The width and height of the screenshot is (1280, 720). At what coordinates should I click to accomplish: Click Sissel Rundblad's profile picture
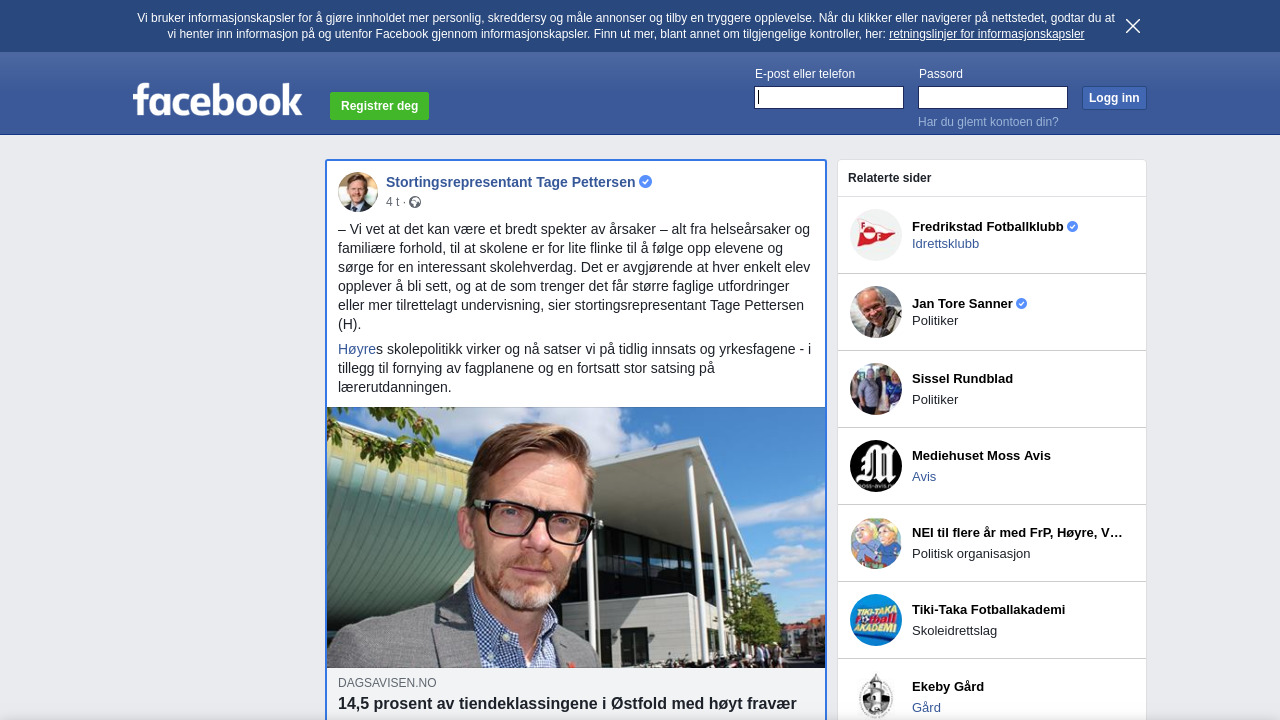pyautogui.click(x=876, y=389)
